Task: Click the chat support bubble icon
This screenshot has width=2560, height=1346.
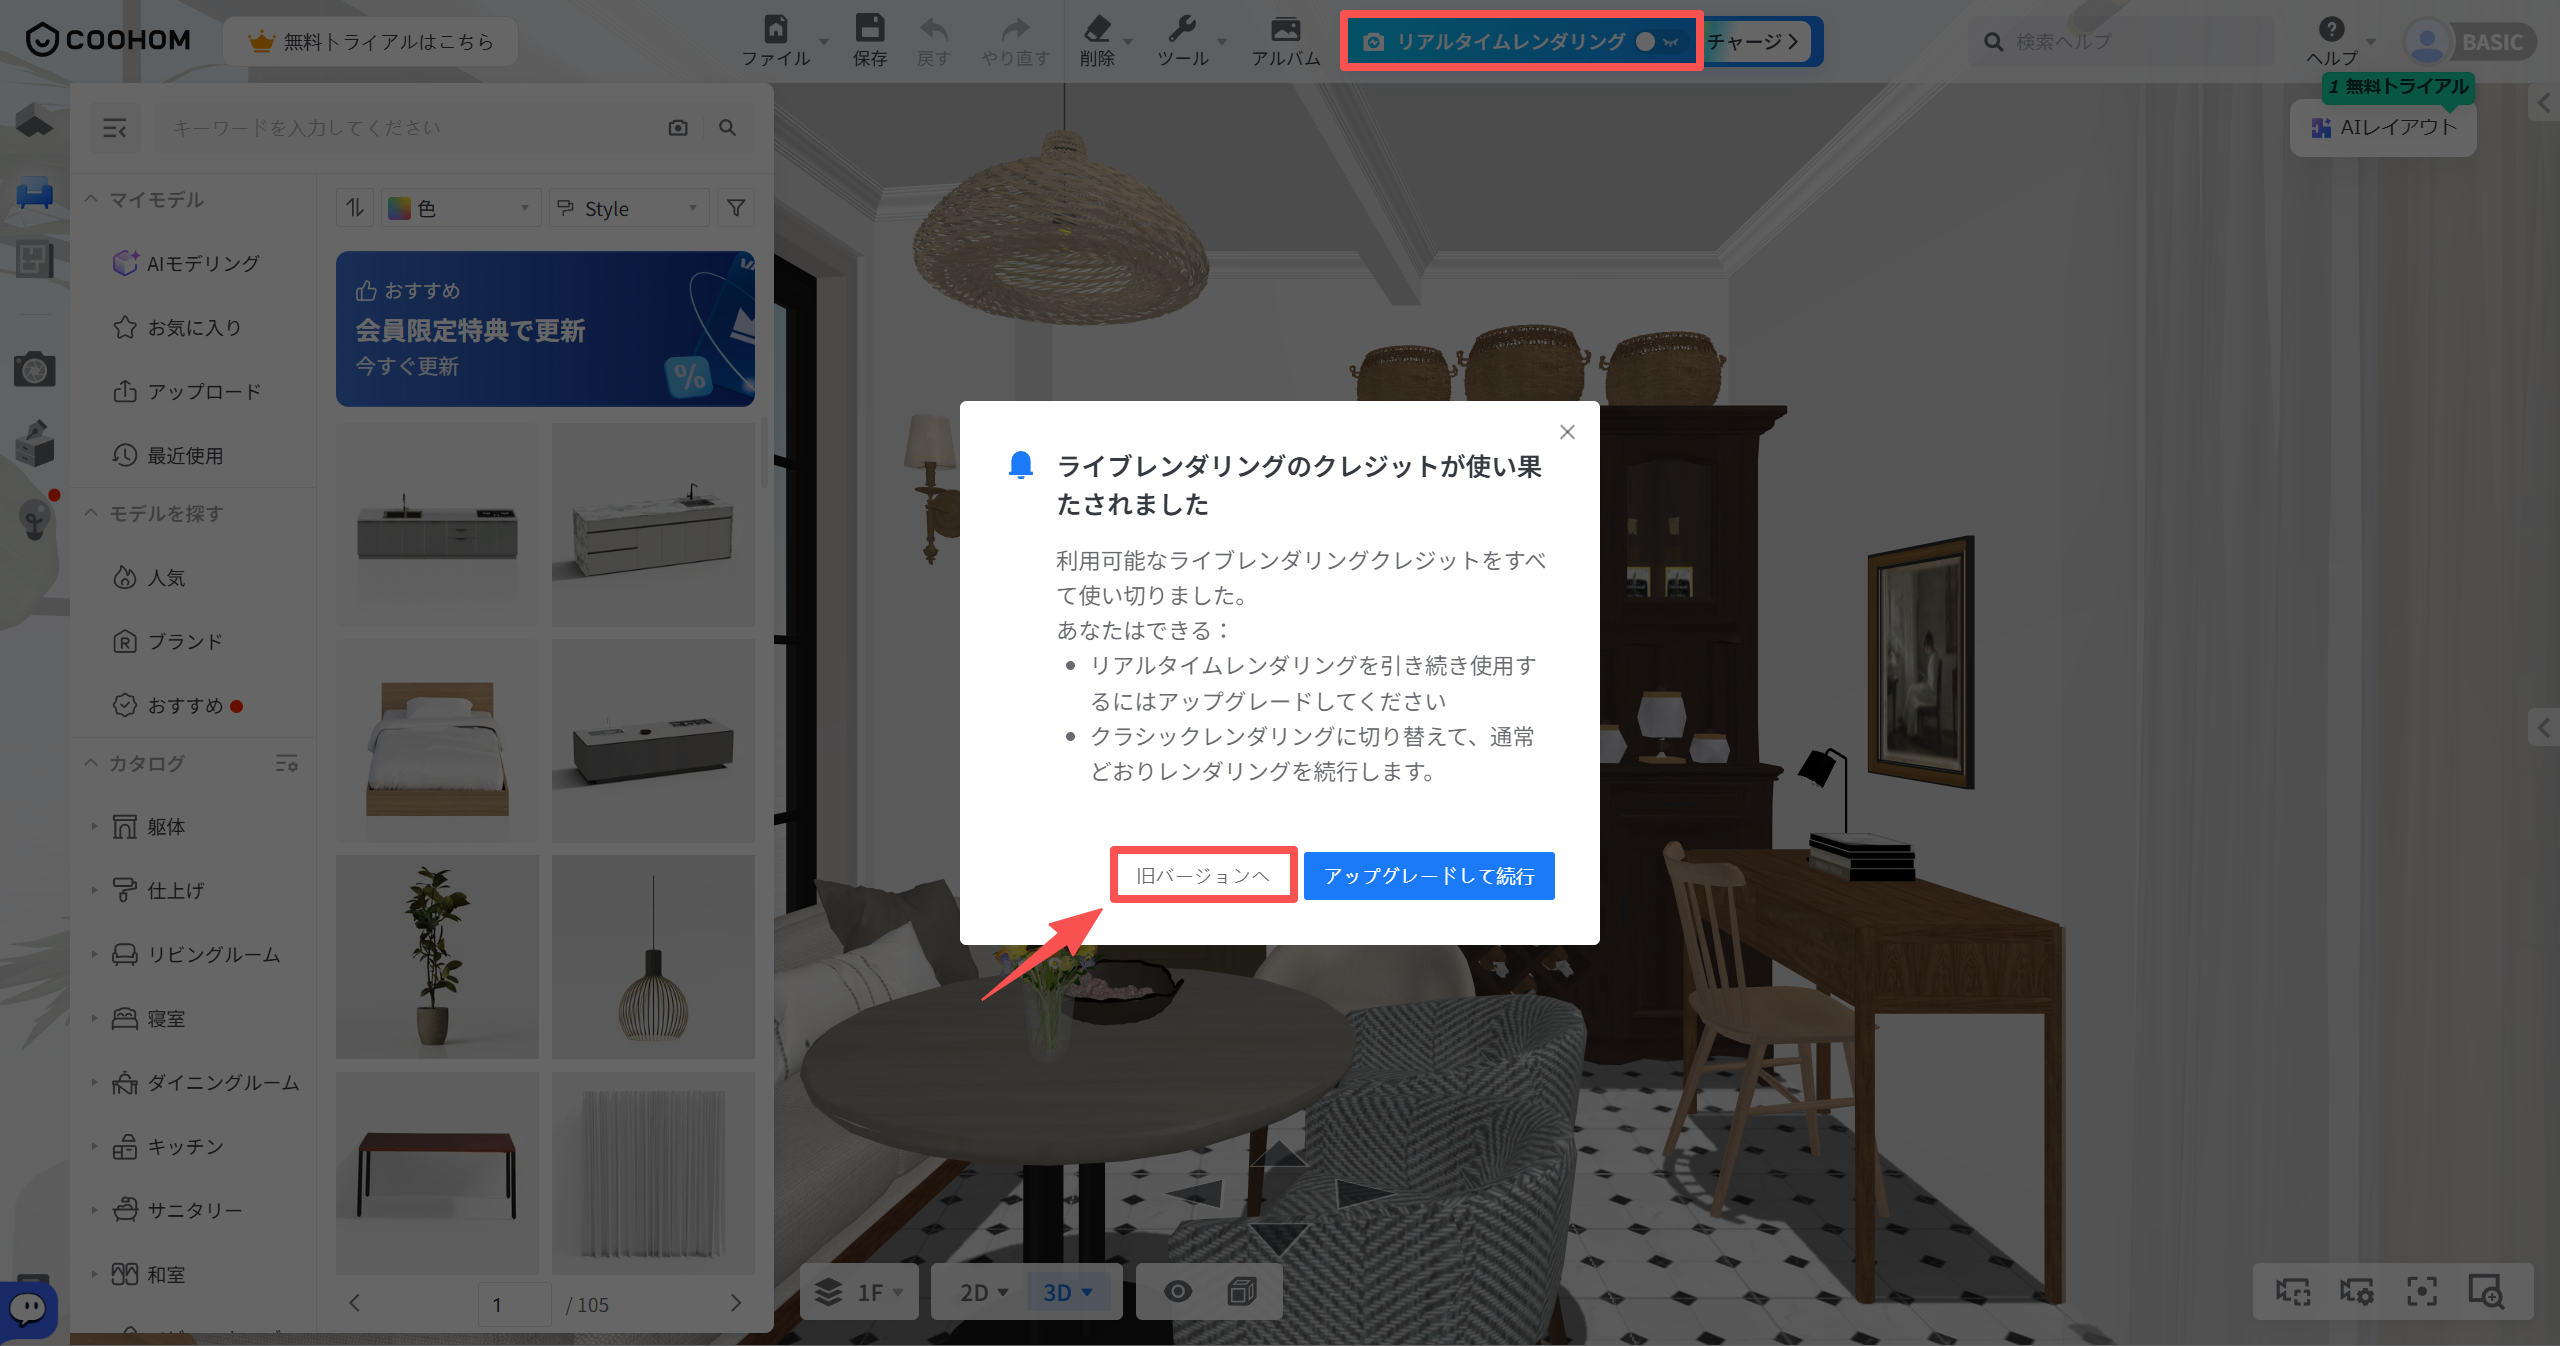Action: [28, 1308]
